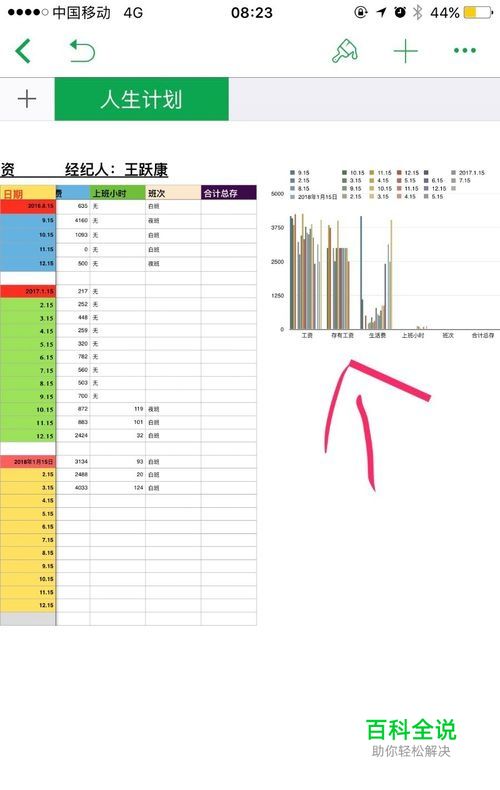Select the 2016.8.15 date cell

click(x=28, y=207)
